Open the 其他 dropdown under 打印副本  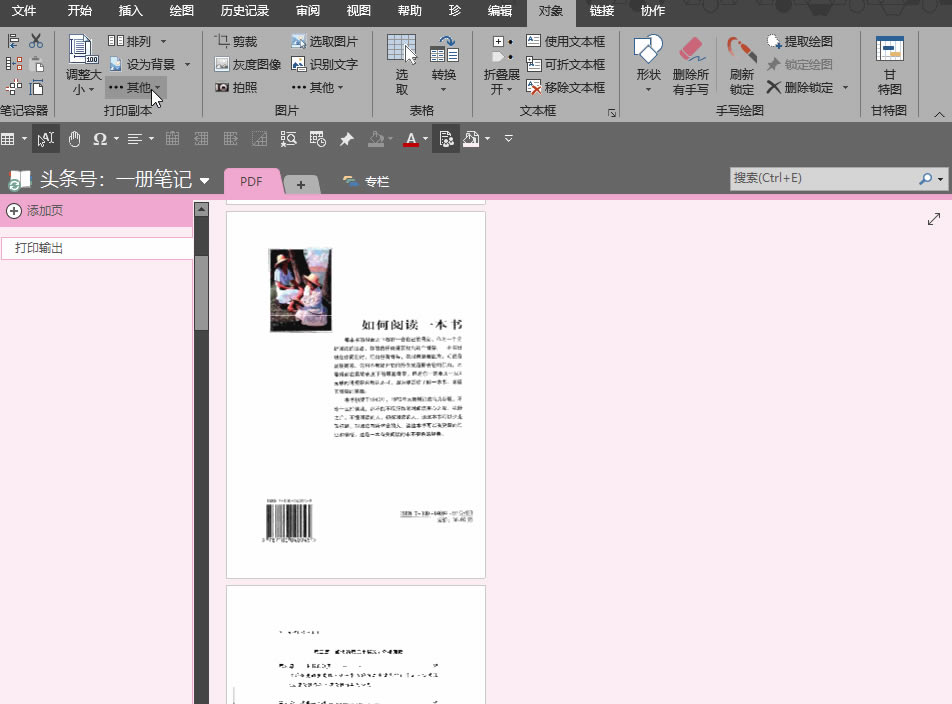point(136,87)
